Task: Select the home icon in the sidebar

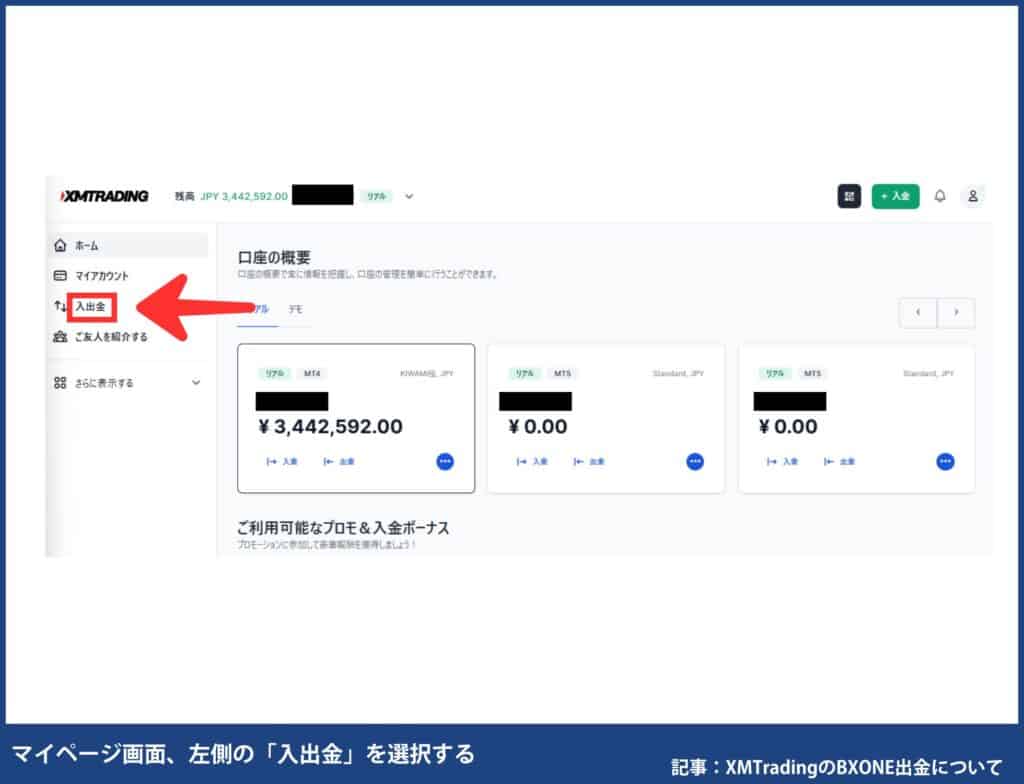Action: [61, 245]
